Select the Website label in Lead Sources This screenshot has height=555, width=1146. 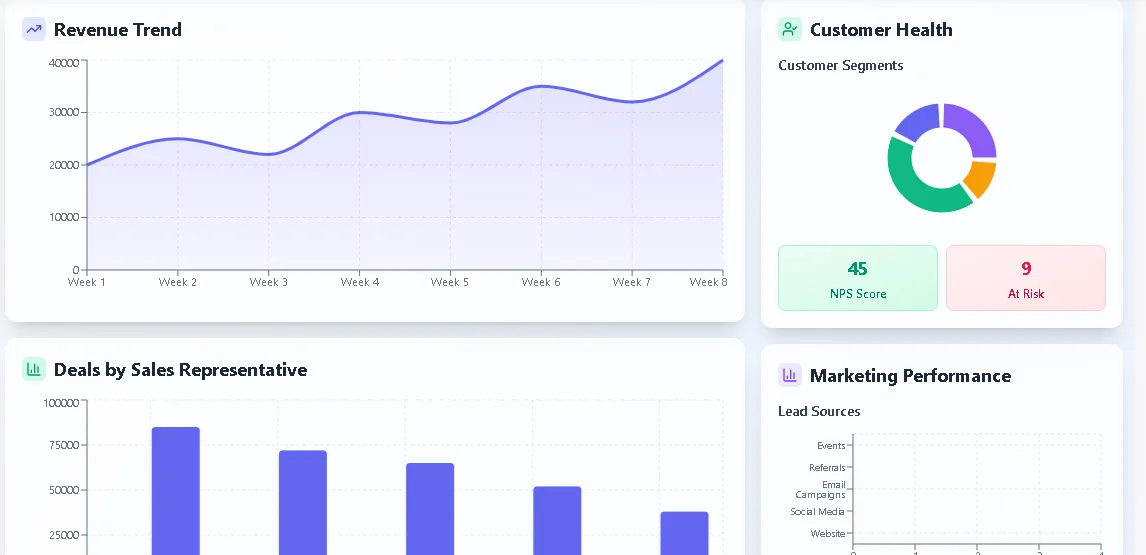[827, 533]
